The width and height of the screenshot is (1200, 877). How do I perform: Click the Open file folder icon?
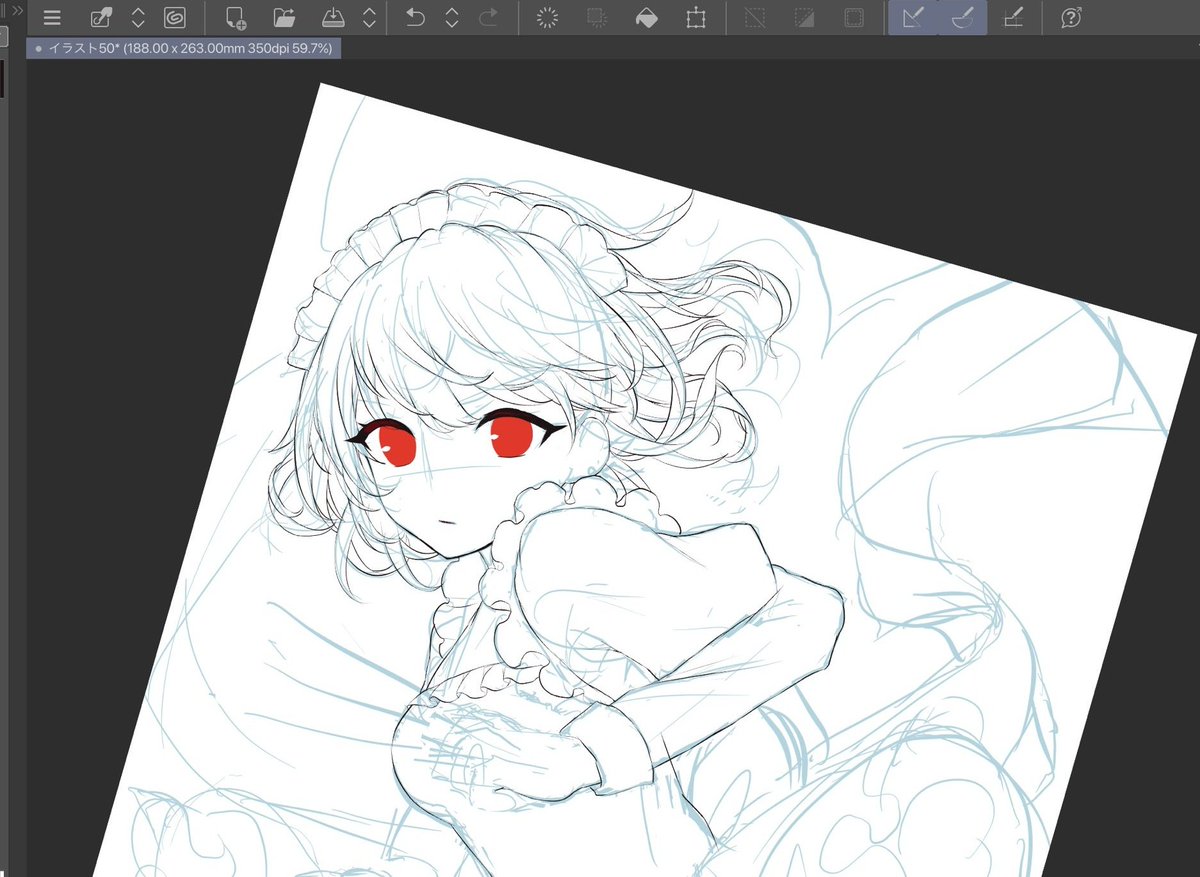(x=284, y=18)
